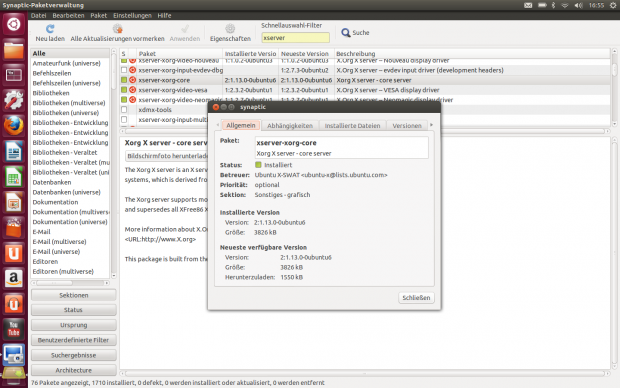
Task: Click Benutzerdefinierte Filter button
Action: (74, 340)
